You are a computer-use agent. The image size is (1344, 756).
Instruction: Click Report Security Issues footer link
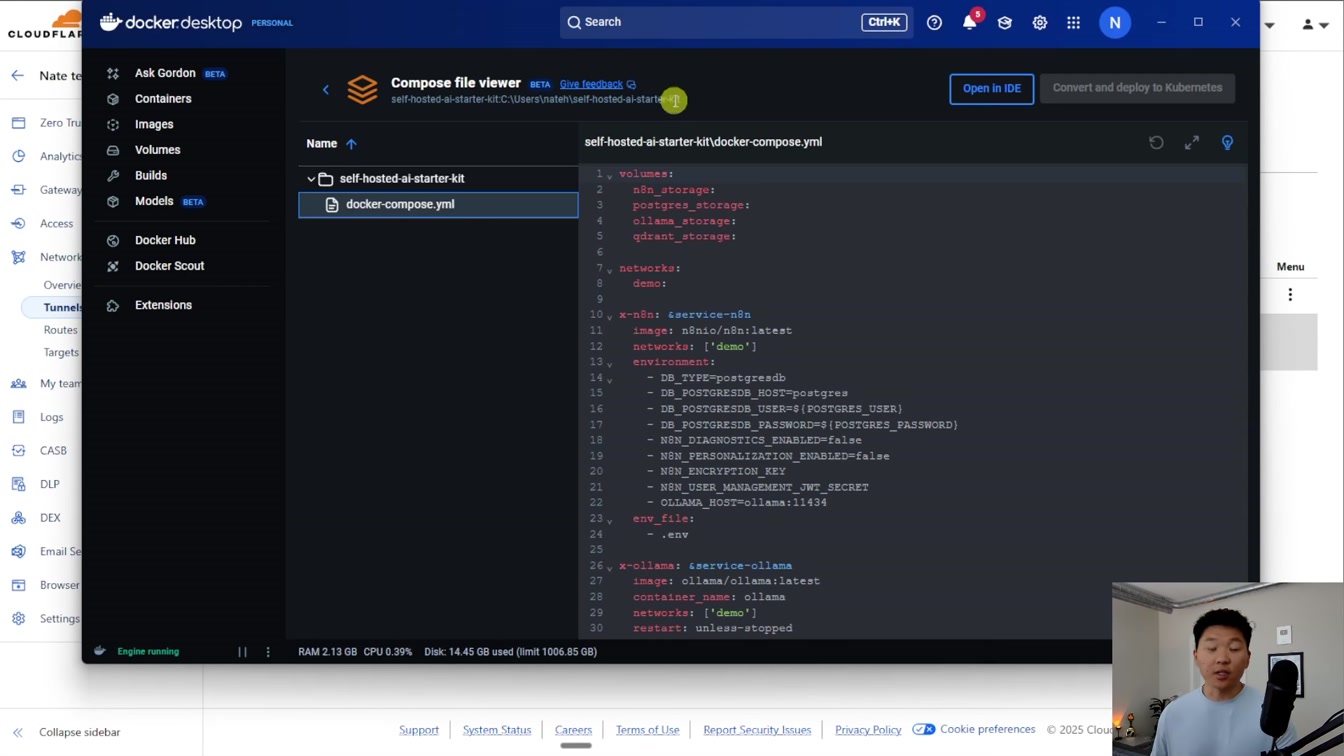click(x=757, y=730)
